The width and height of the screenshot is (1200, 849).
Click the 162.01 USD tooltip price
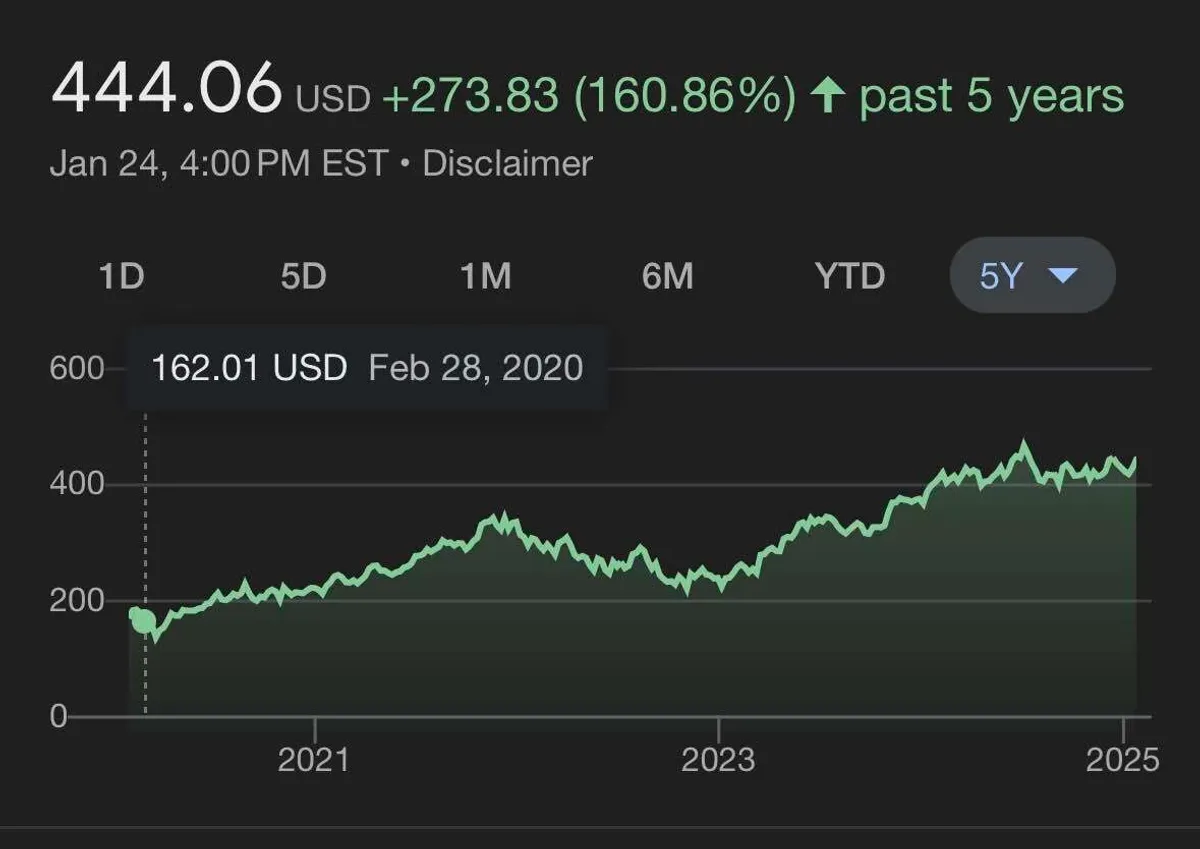point(249,368)
